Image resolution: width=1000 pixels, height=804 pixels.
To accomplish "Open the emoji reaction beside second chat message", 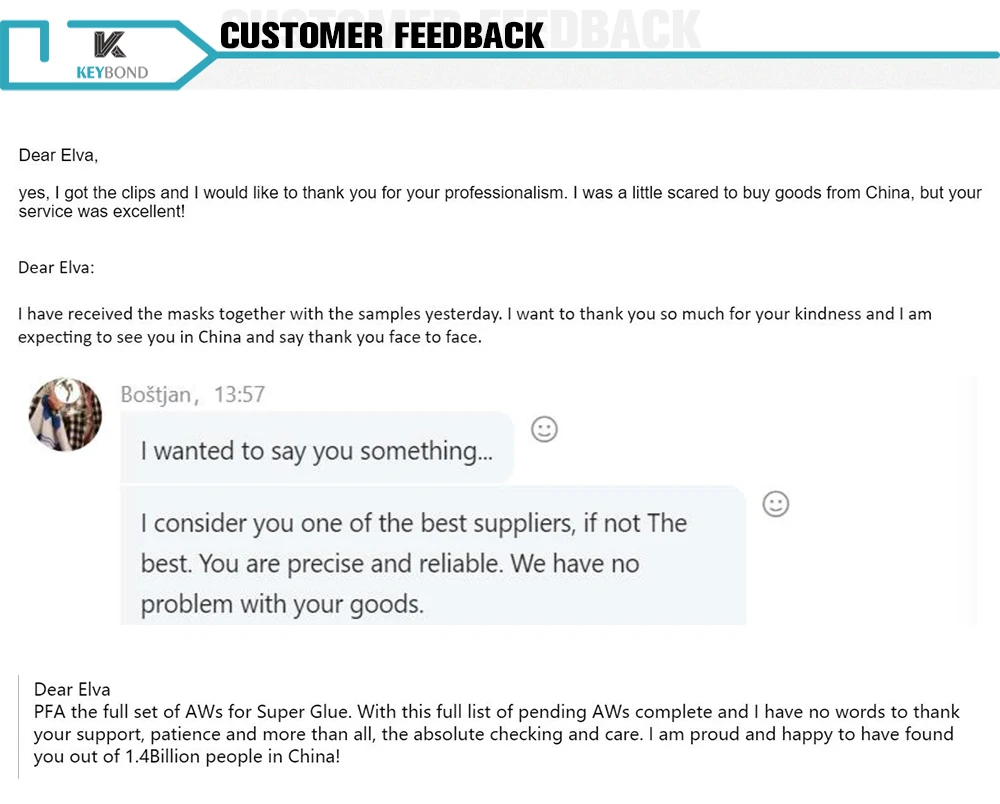I will click(x=776, y=504).
